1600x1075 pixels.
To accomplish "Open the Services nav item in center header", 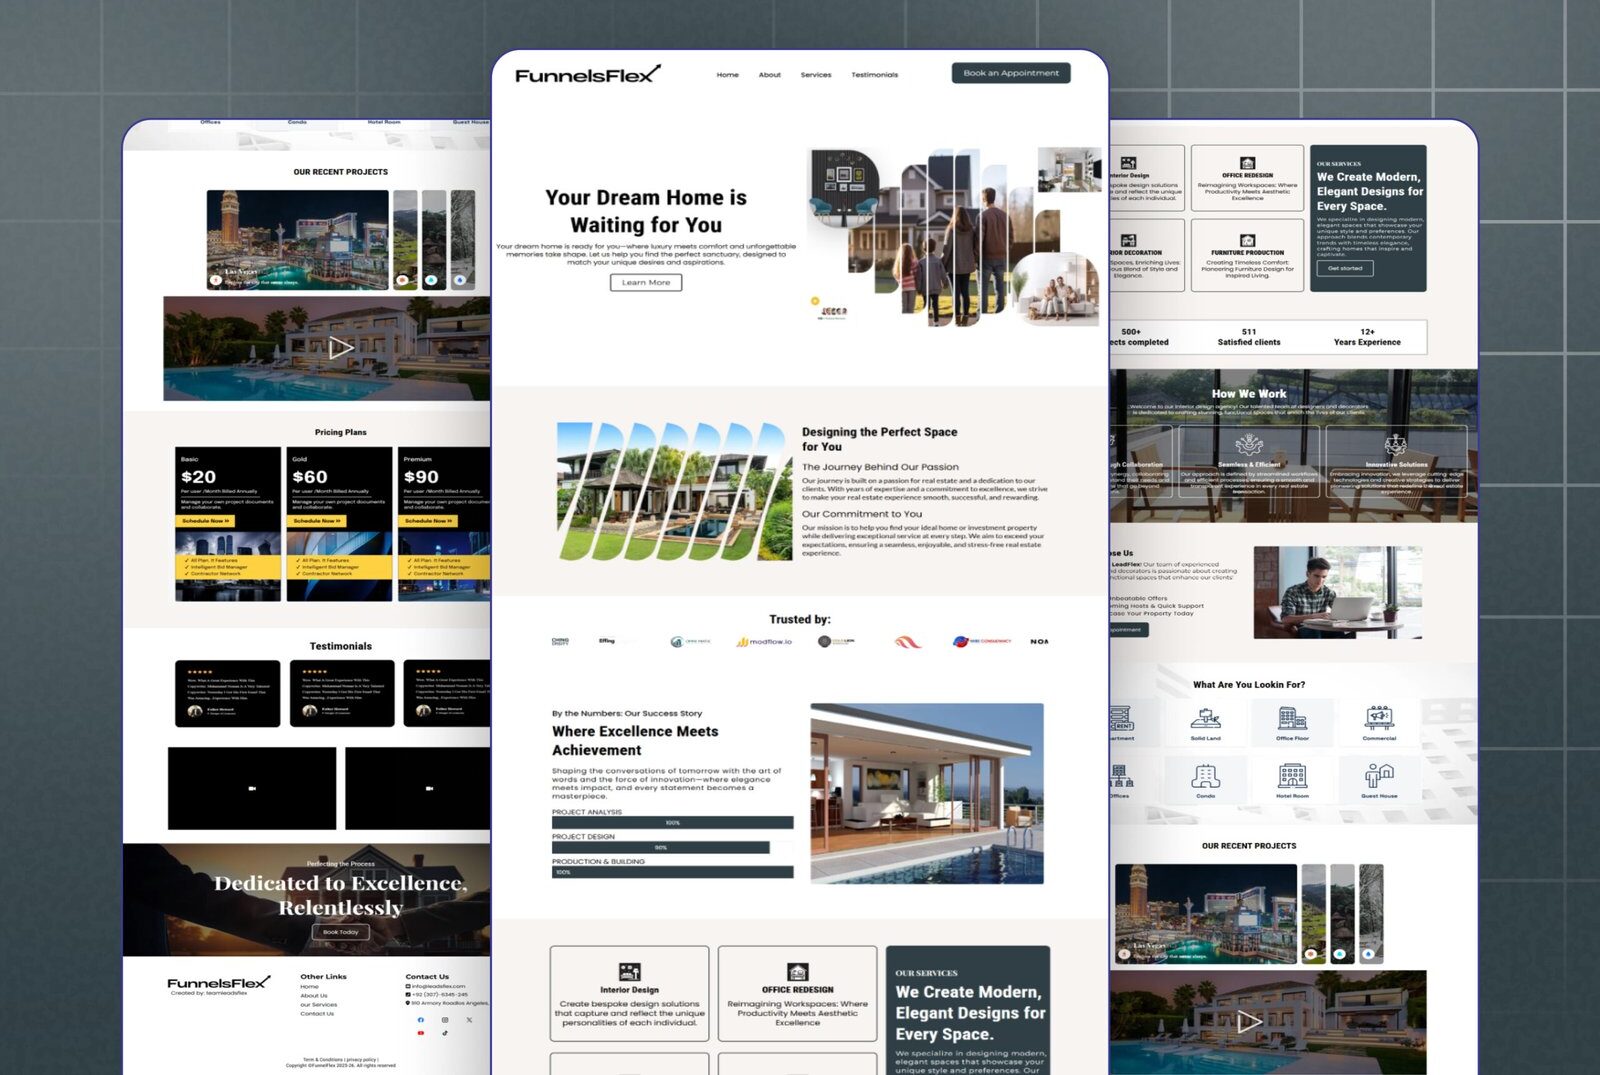I will [x=816, y=75].
